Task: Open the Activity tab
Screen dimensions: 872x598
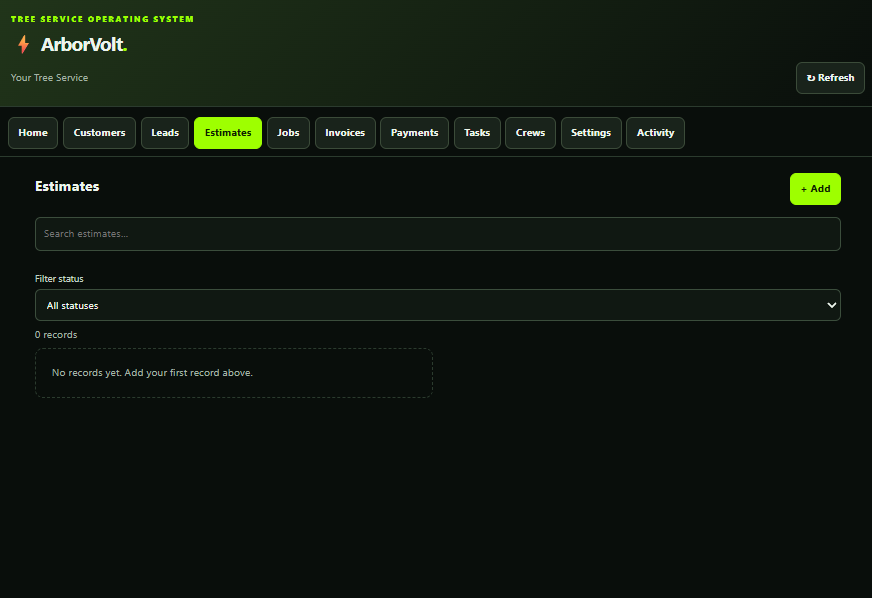Action: [656, 133]
